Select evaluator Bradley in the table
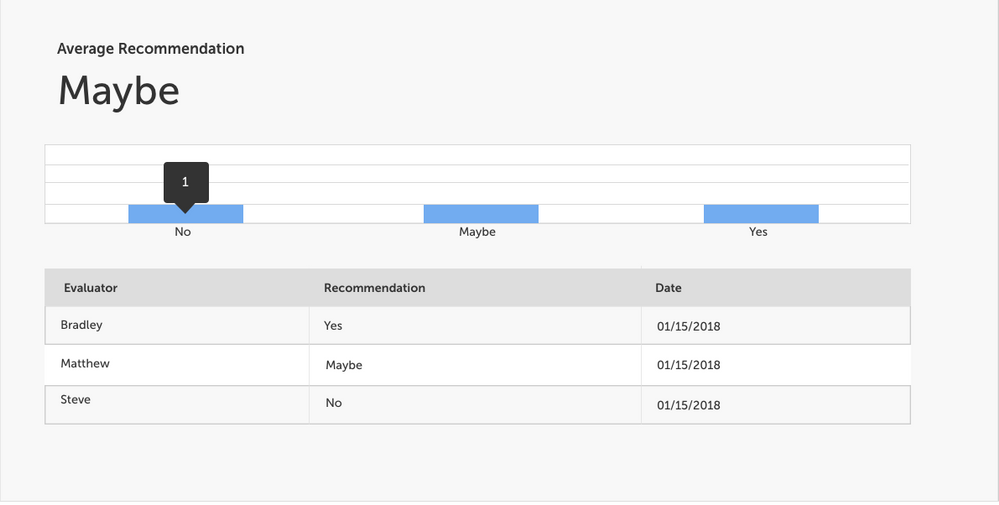This screenshot has width=999, height=505. pyautogui.click(x=82, y=325)
